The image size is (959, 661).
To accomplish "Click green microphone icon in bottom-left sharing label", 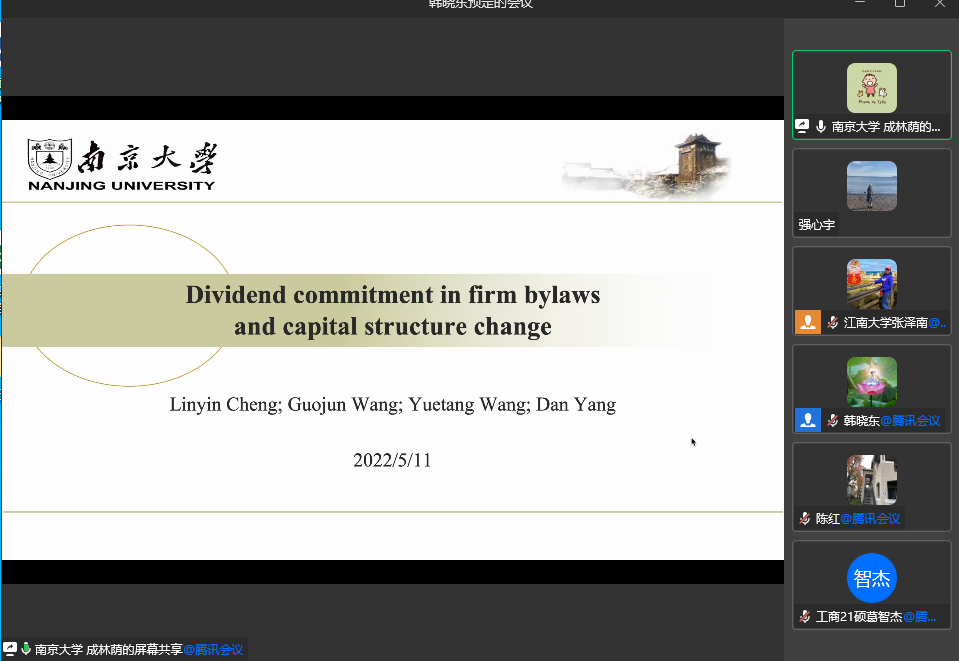I will pyautogui.click(x=26, y=649).
